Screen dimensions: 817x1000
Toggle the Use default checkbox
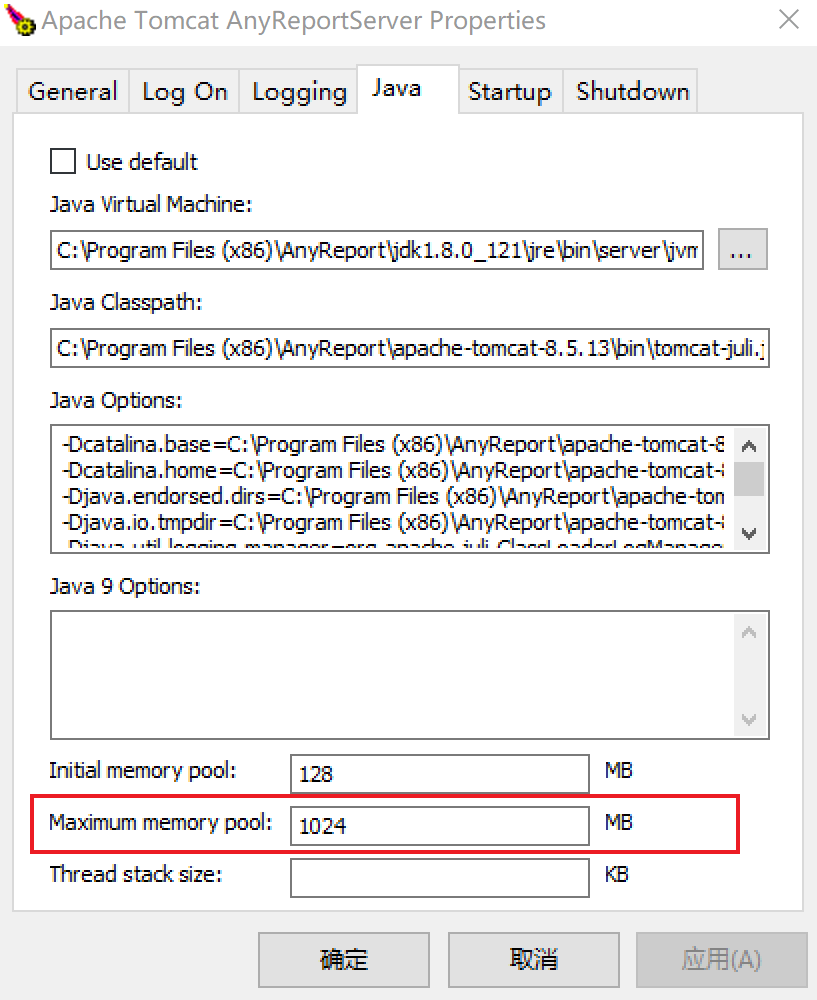[63, 162]
